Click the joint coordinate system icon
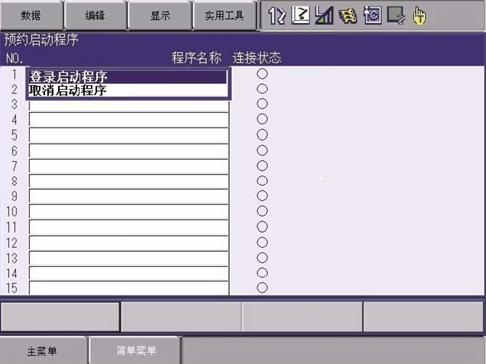The image size is (486, 364). click(x=300, y=15)
